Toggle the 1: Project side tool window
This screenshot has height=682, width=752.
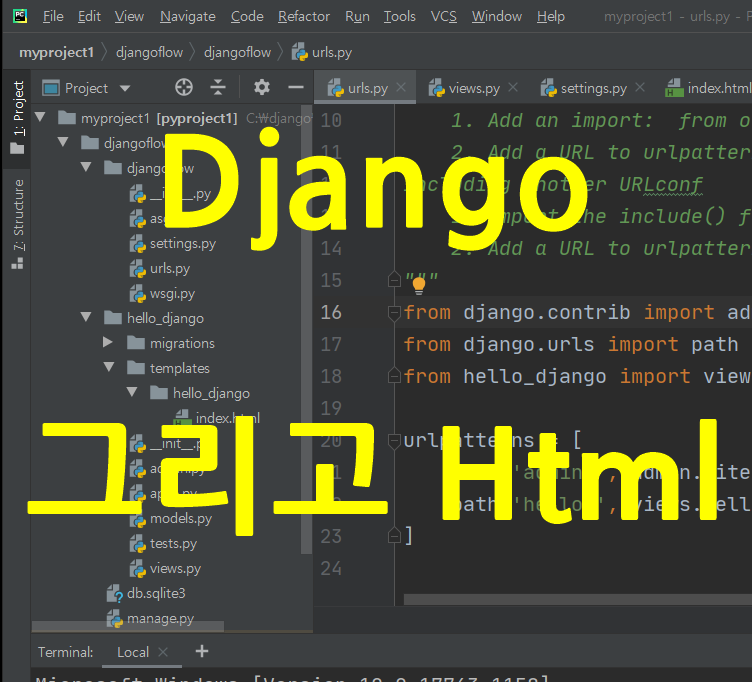coord(17,118)
